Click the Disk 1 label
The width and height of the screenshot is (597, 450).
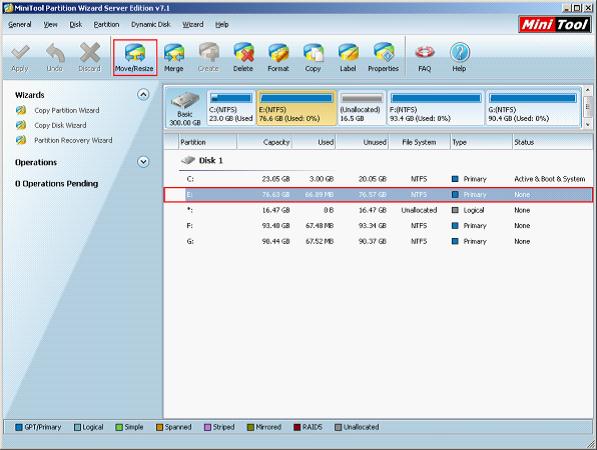tap(211, 160)
